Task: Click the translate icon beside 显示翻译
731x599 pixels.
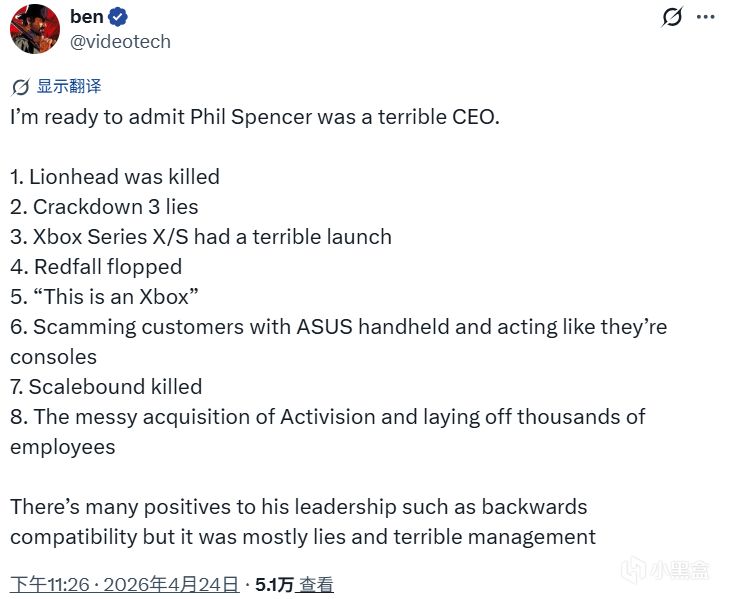Action: pyautogui.click(x=20, y=87)
